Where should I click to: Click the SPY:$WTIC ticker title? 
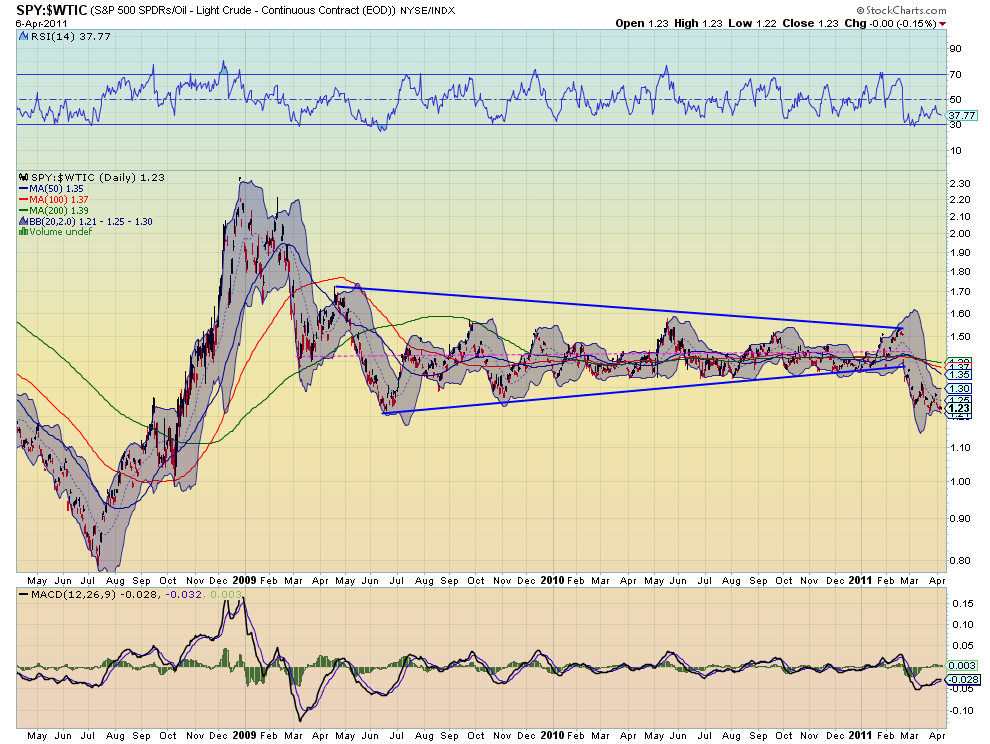[52, 10]
